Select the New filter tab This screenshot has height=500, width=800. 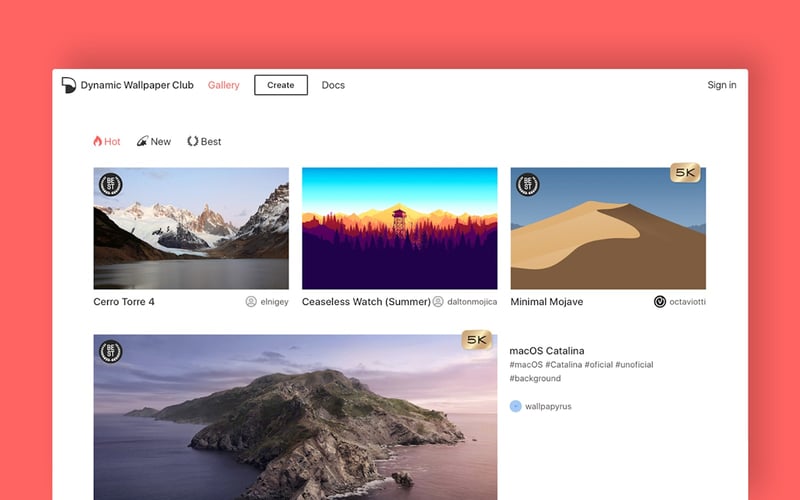[x=154, y=141]
